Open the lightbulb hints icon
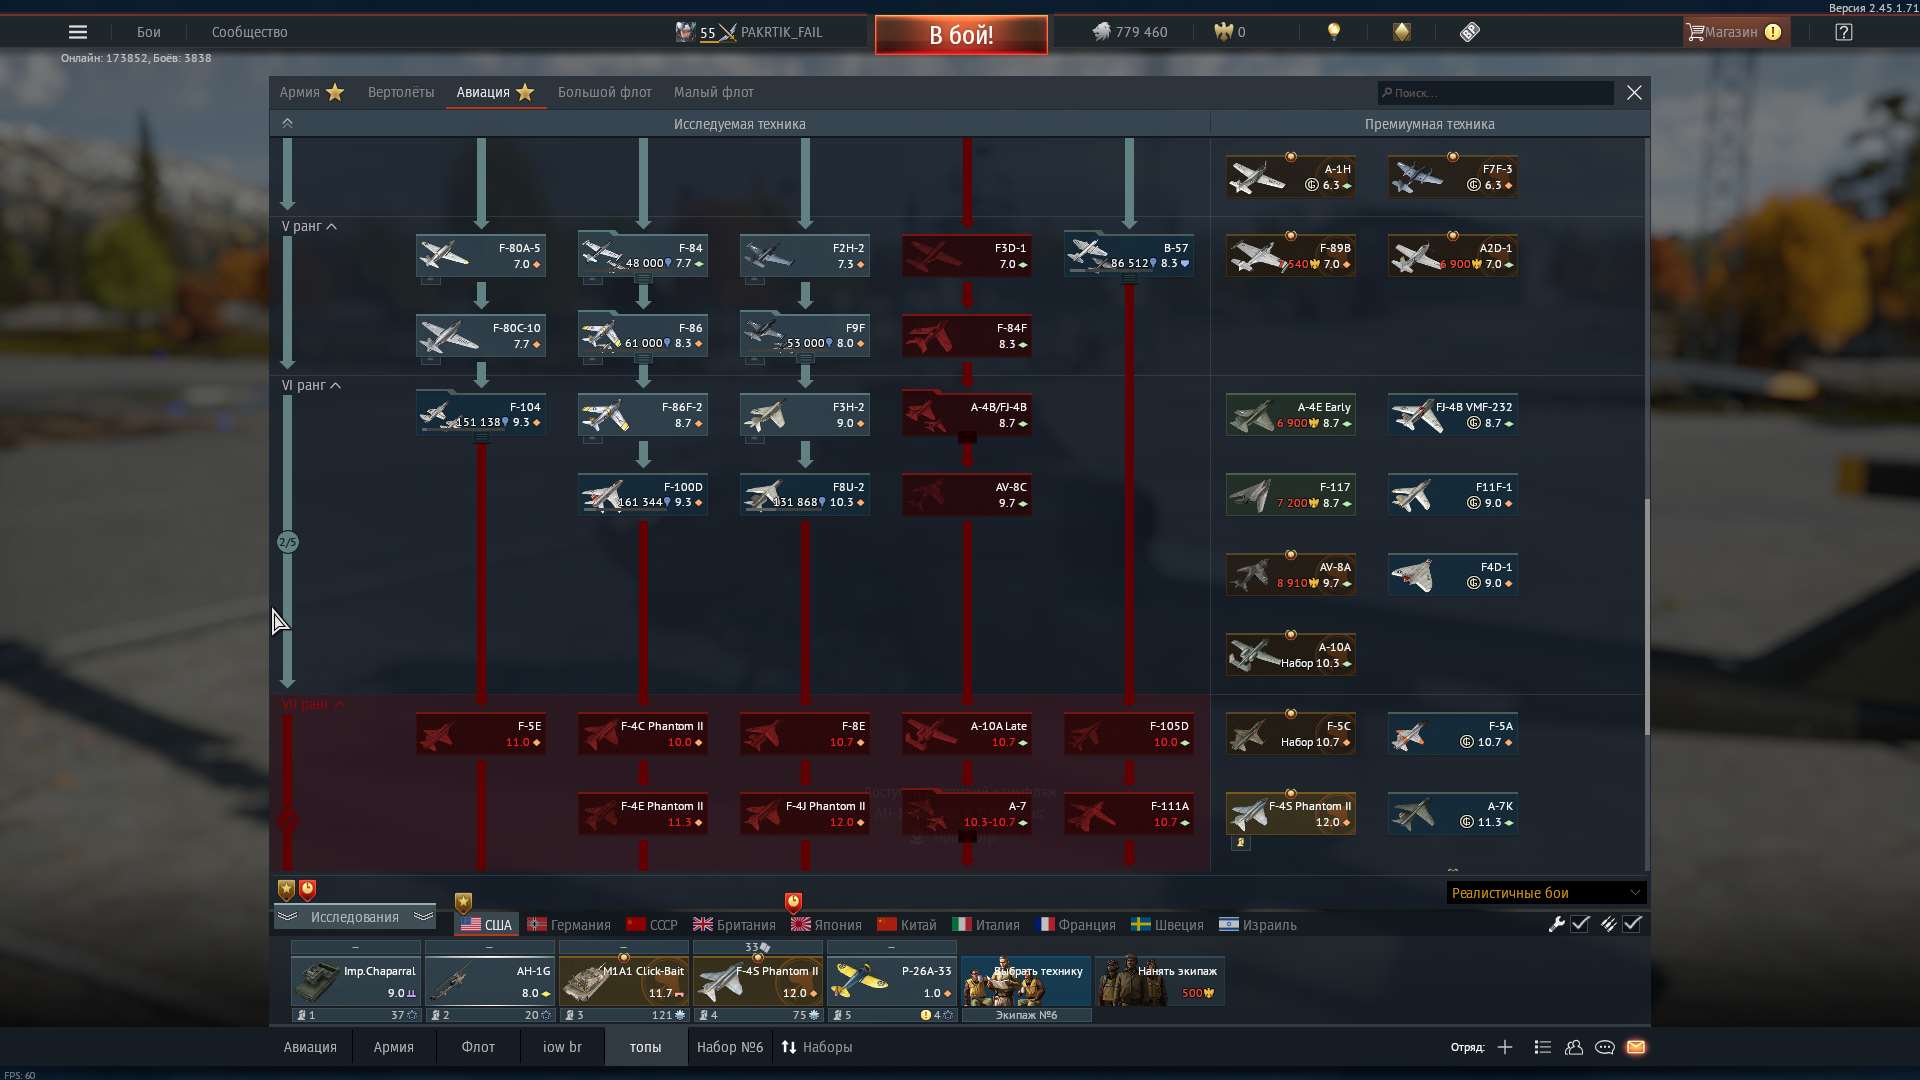 pyautogui.click(x=1333, y=32)
